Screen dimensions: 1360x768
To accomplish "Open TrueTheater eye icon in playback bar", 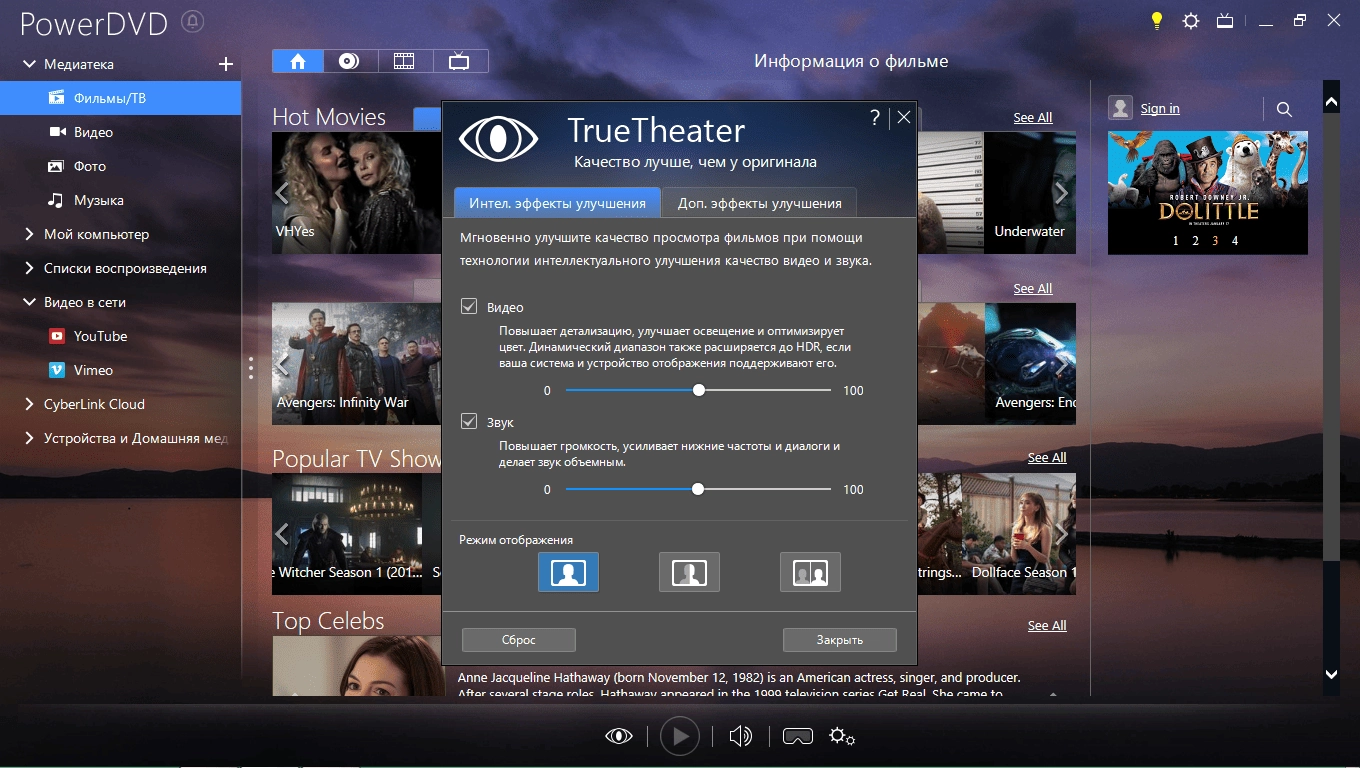I will click(x=619, y=737).
